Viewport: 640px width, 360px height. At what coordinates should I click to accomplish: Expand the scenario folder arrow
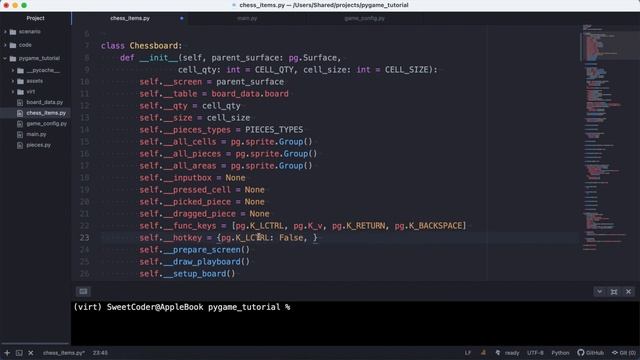coord(5,32)
